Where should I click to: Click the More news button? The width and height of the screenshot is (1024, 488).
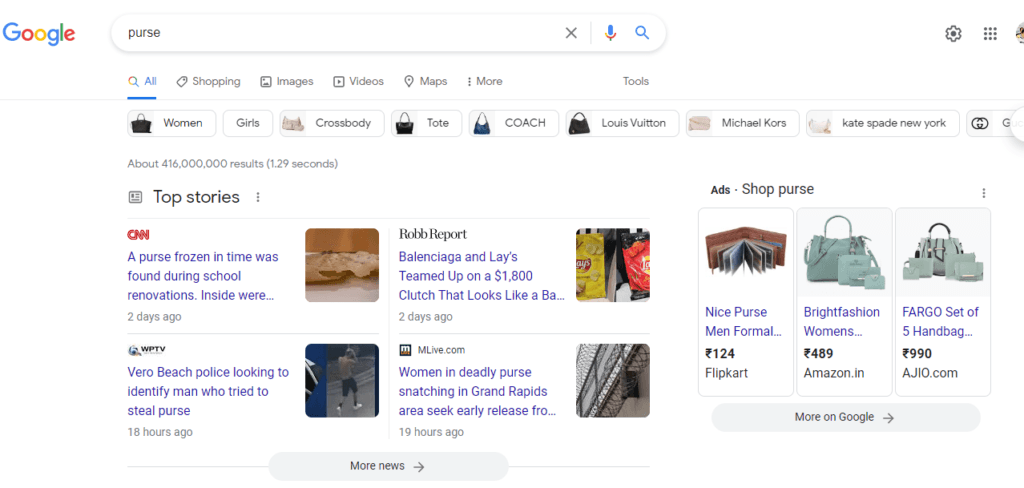(388, 466)
